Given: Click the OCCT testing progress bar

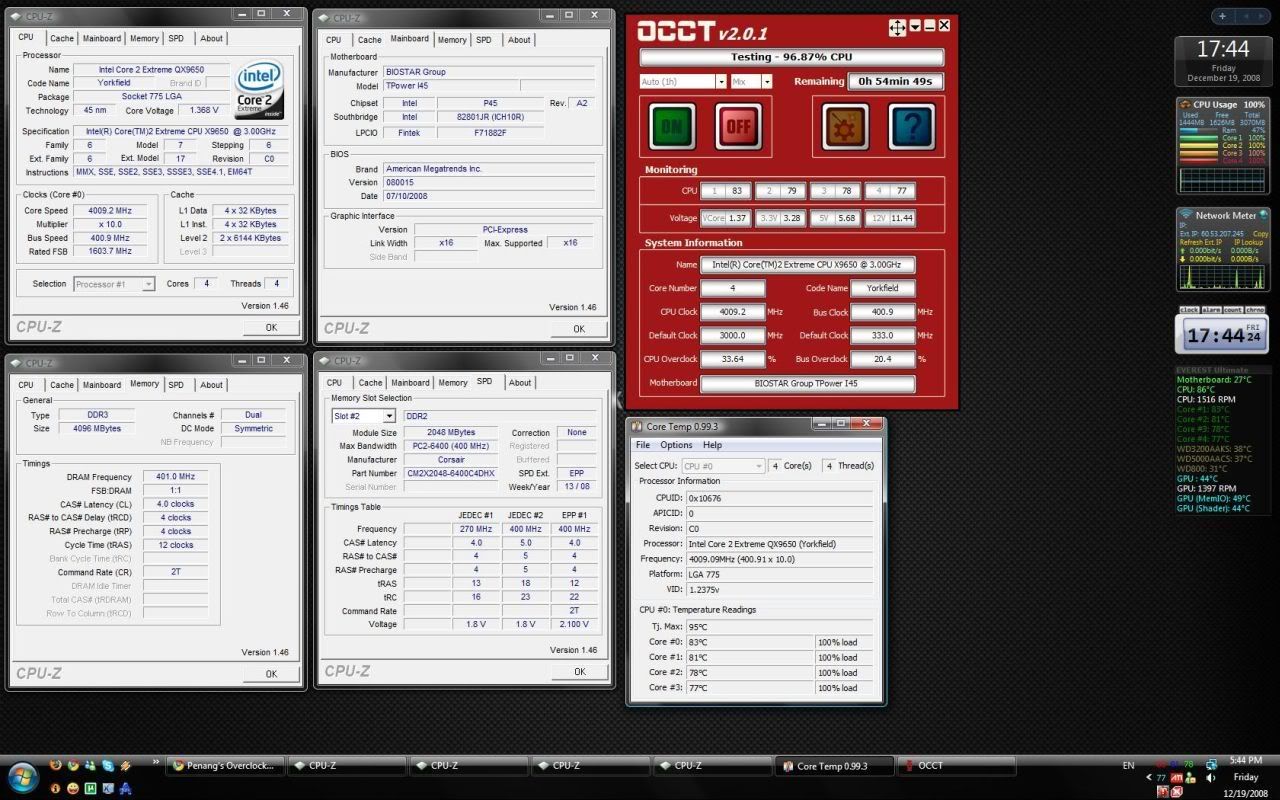Looking at the screenshot, I should click(791, 58).
